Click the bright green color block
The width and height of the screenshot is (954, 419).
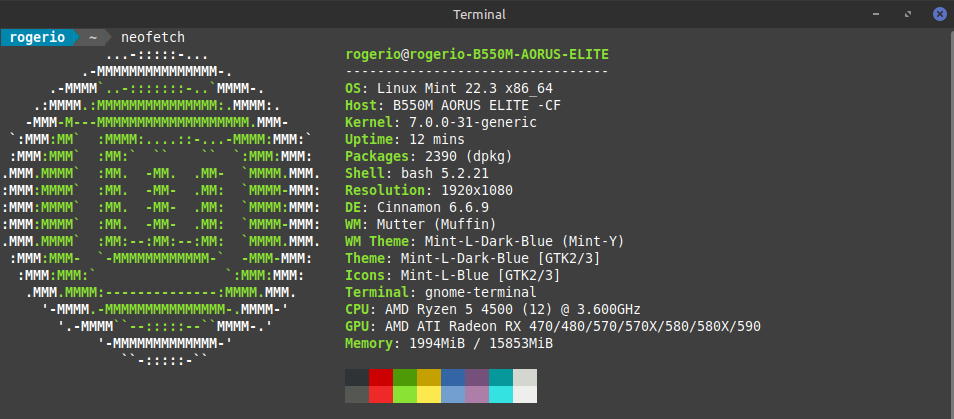point(405,395)
